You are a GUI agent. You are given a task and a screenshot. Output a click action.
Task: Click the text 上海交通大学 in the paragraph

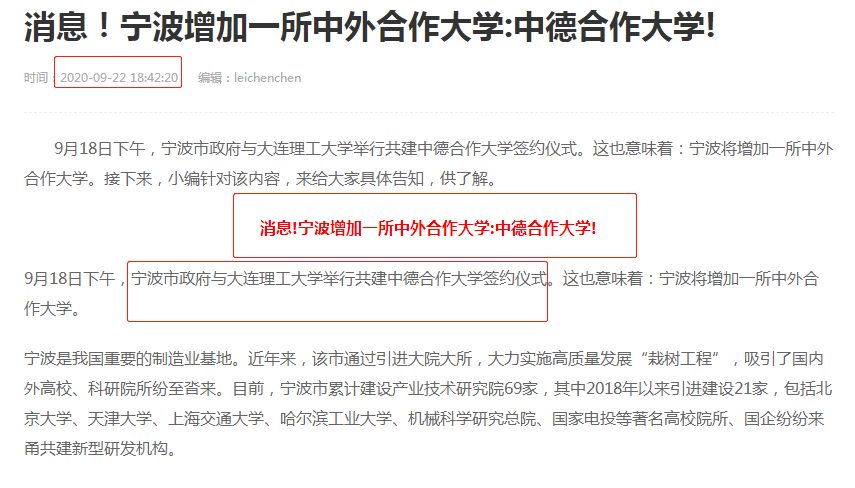[x=215, y=419]
